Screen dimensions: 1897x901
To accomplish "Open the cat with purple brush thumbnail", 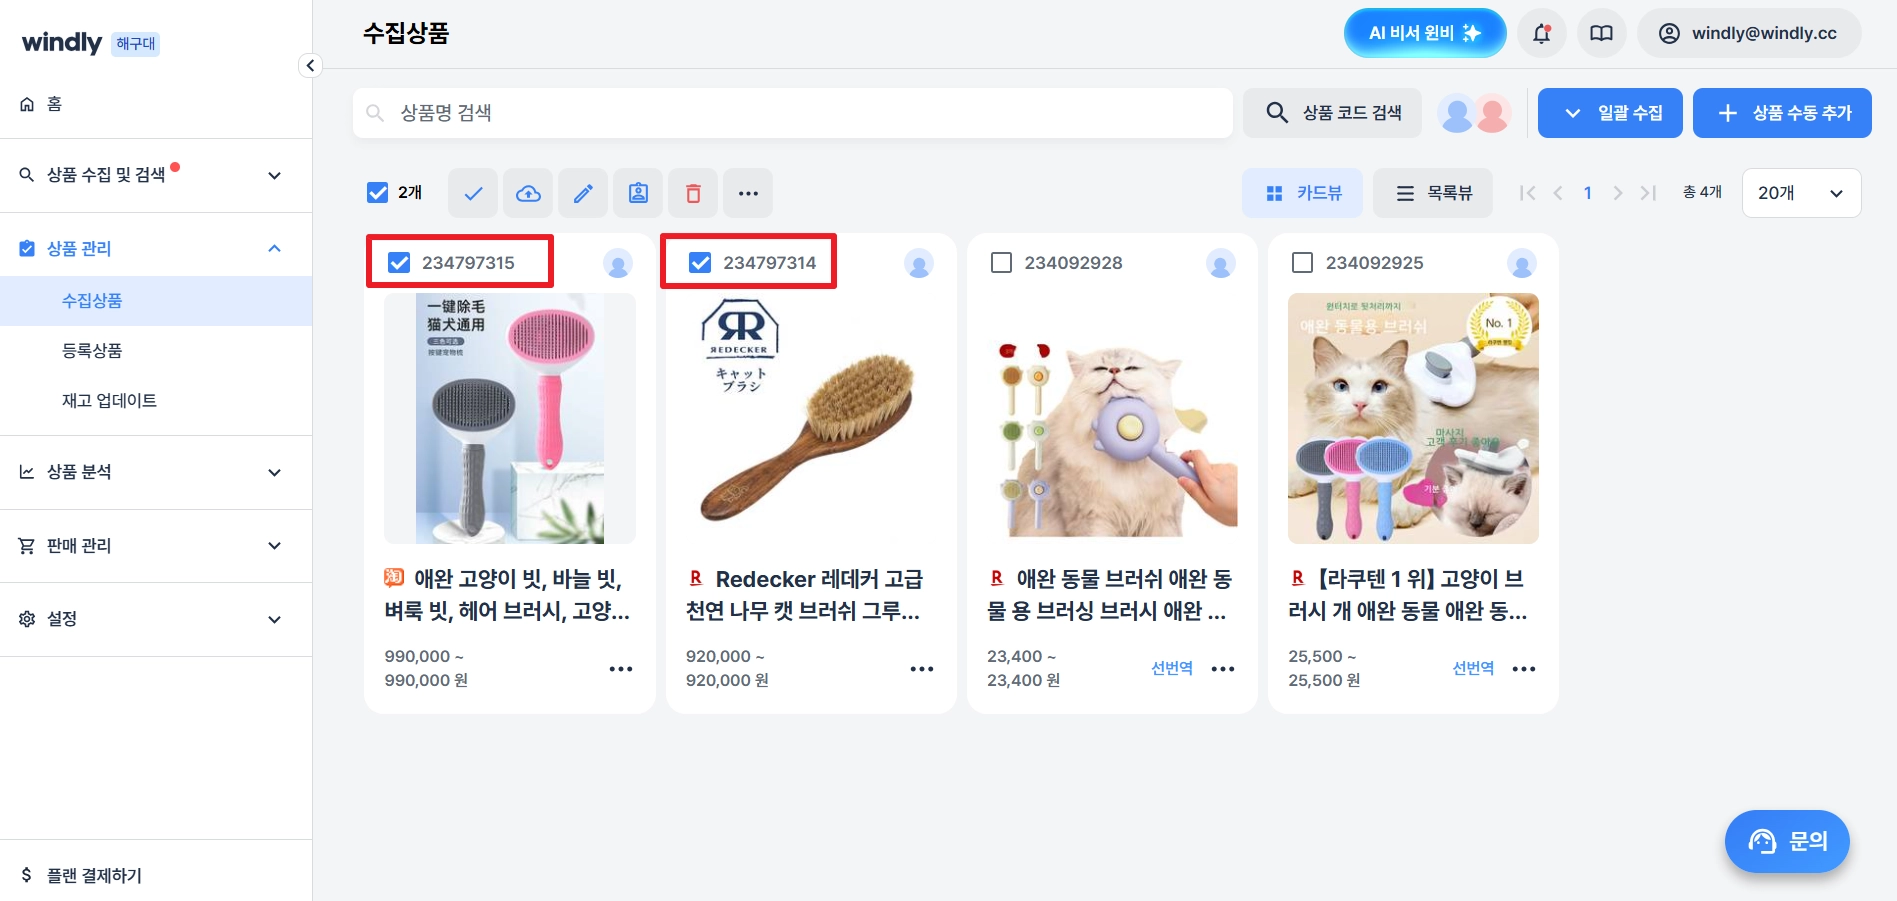I will tap(1112, 418).
